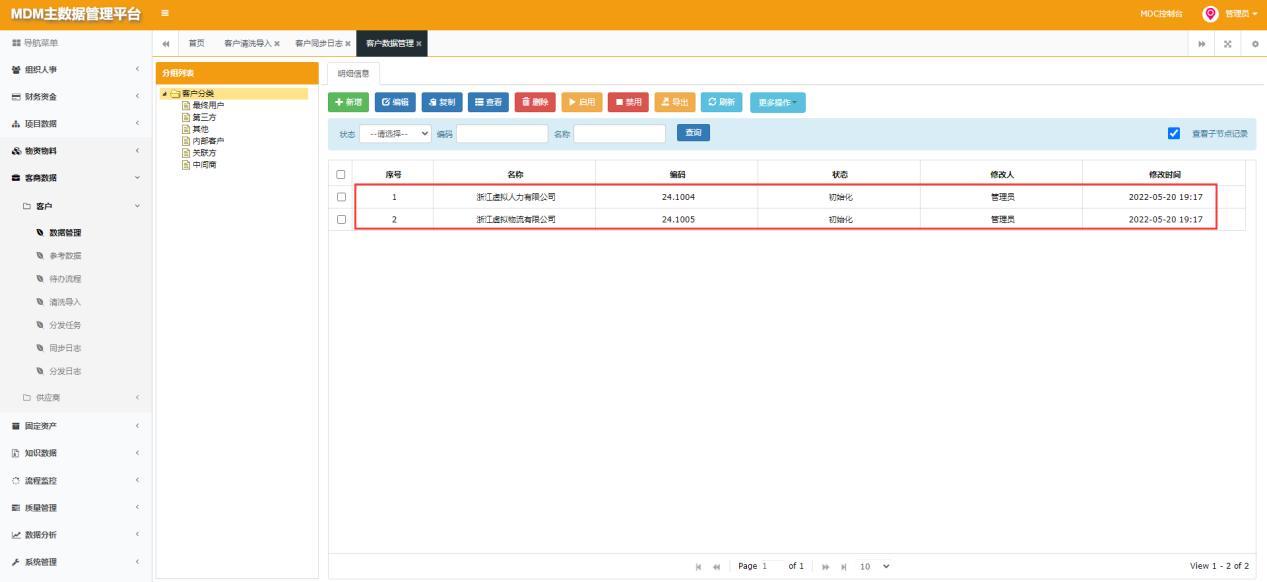The height and width of the screenshot is (582, 1267).
Task: Go to first page in grid pager
Action: (x=699, y=566)
